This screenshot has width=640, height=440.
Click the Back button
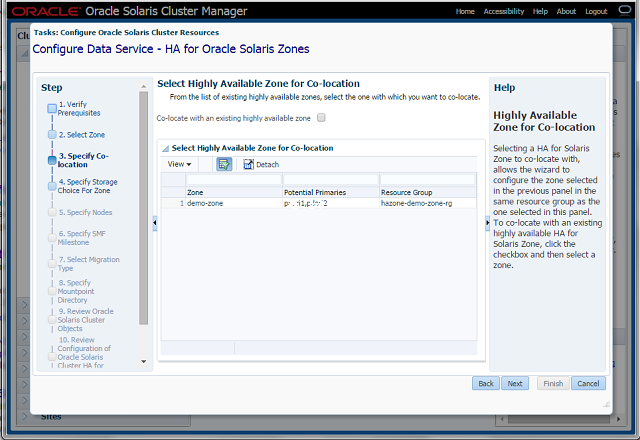point(486,383)
